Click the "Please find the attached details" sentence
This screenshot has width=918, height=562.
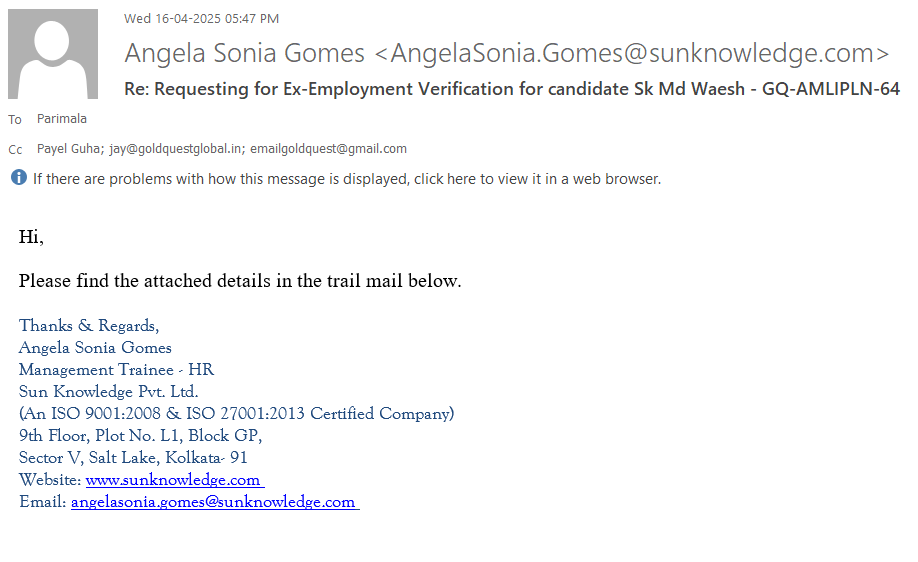click(240, 281)
